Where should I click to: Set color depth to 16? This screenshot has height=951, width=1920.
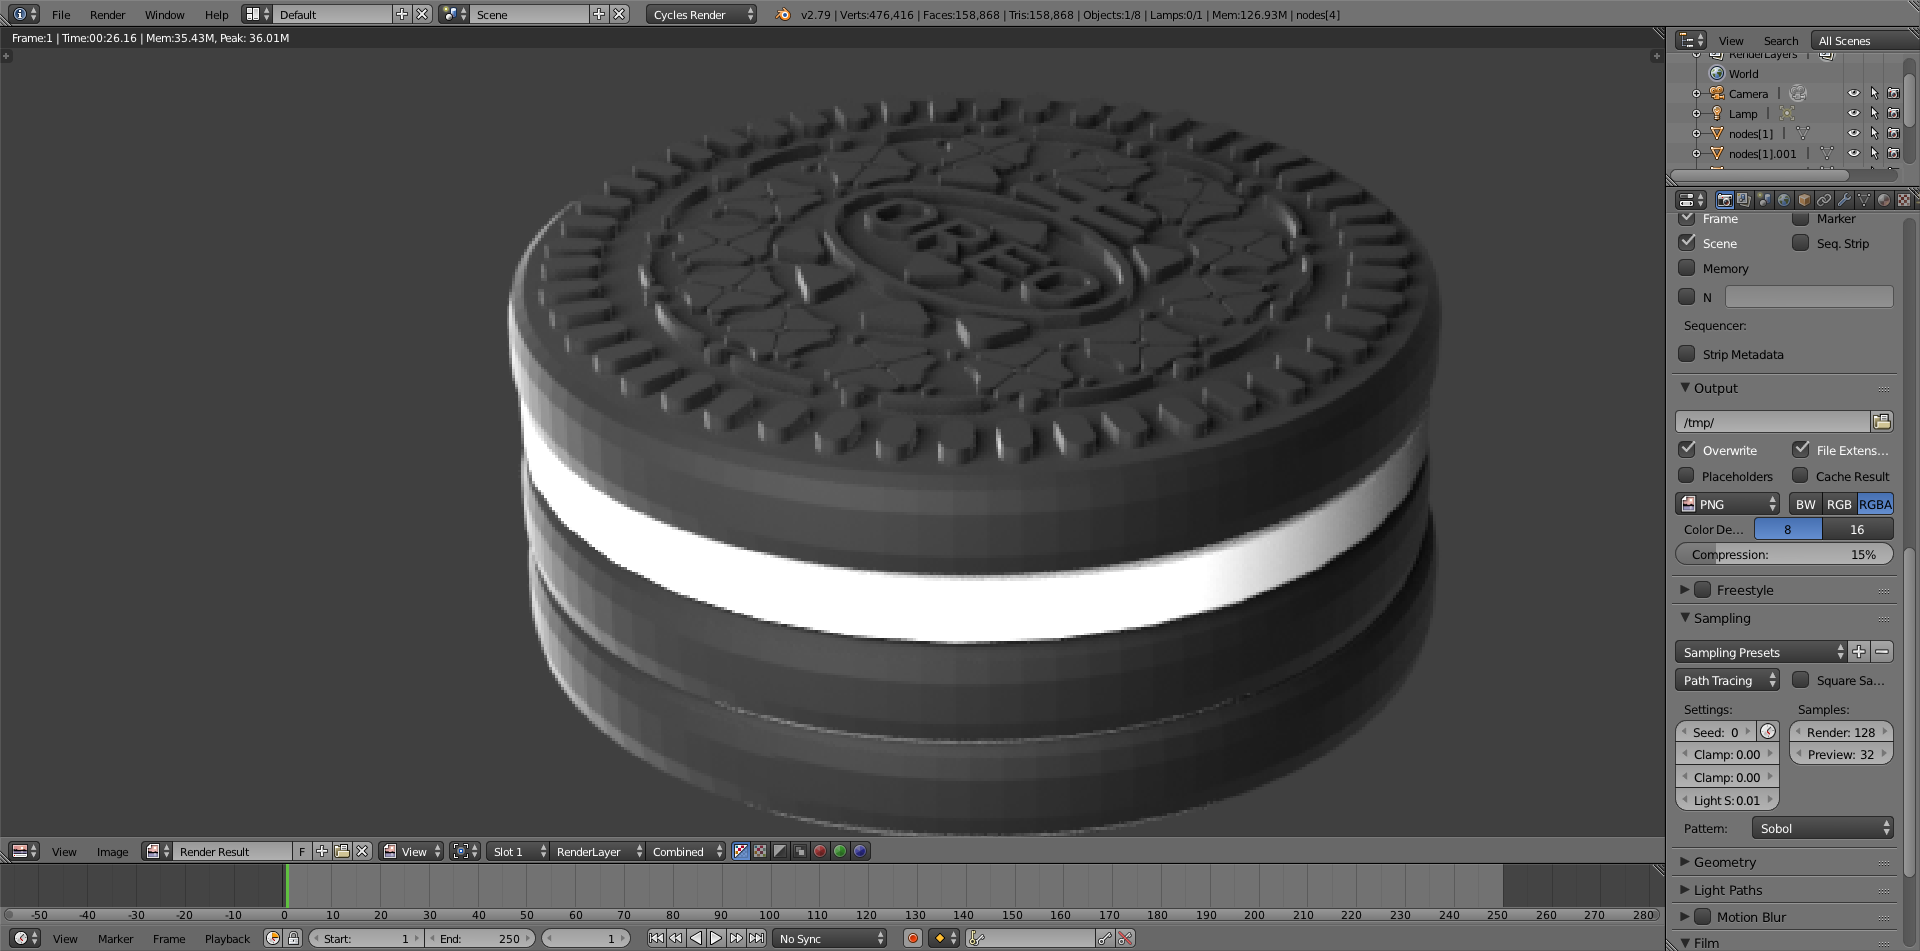tap(1857, 529)
